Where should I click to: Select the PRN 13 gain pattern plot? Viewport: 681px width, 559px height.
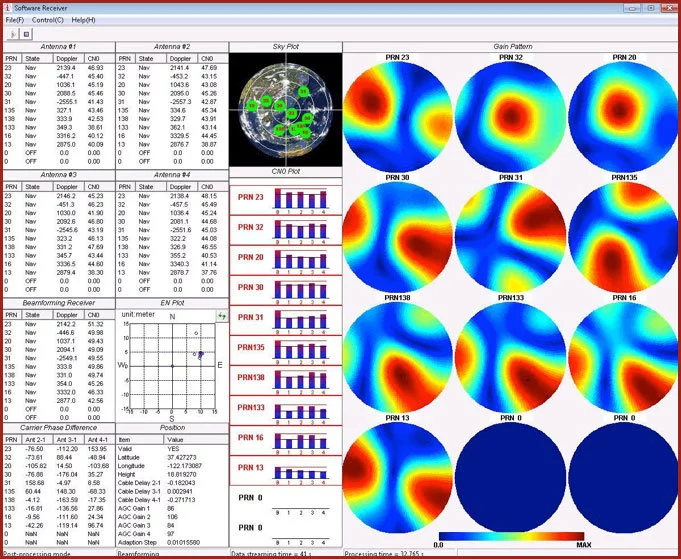(397, 477)
